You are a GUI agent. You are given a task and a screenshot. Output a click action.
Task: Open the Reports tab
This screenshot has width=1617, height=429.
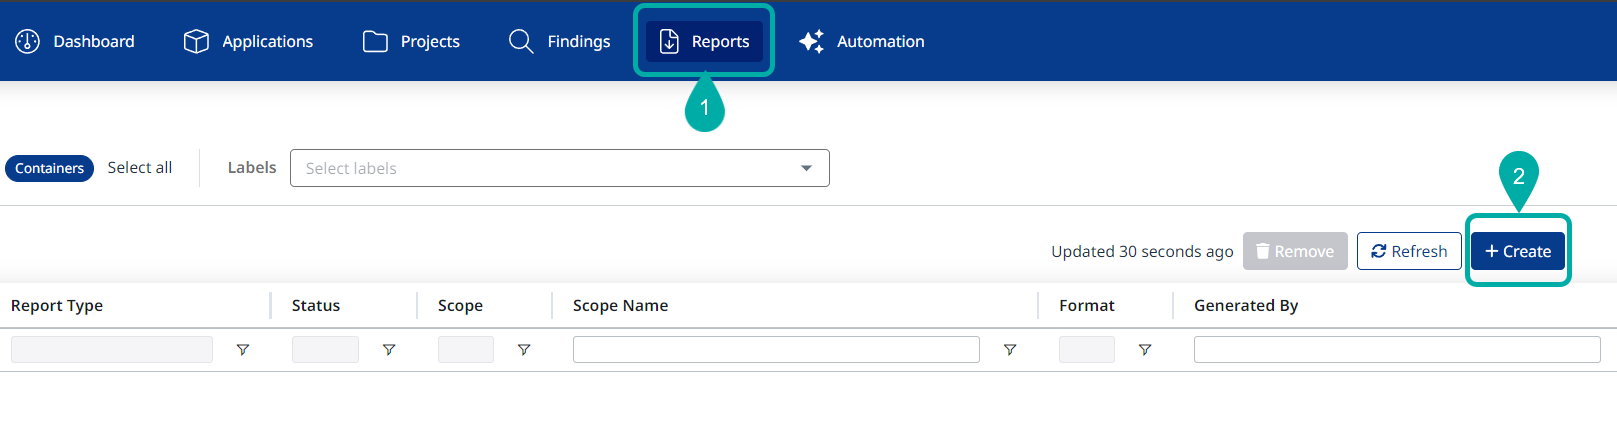click(704, 41)
